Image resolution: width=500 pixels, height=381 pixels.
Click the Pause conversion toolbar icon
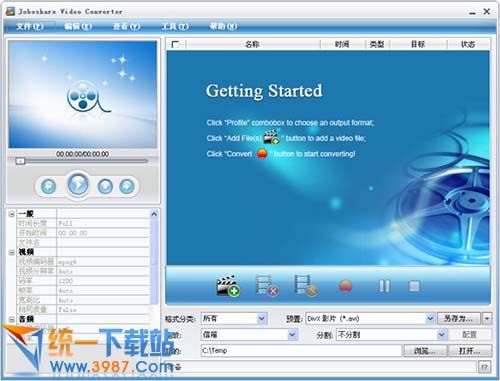[384, 286]
